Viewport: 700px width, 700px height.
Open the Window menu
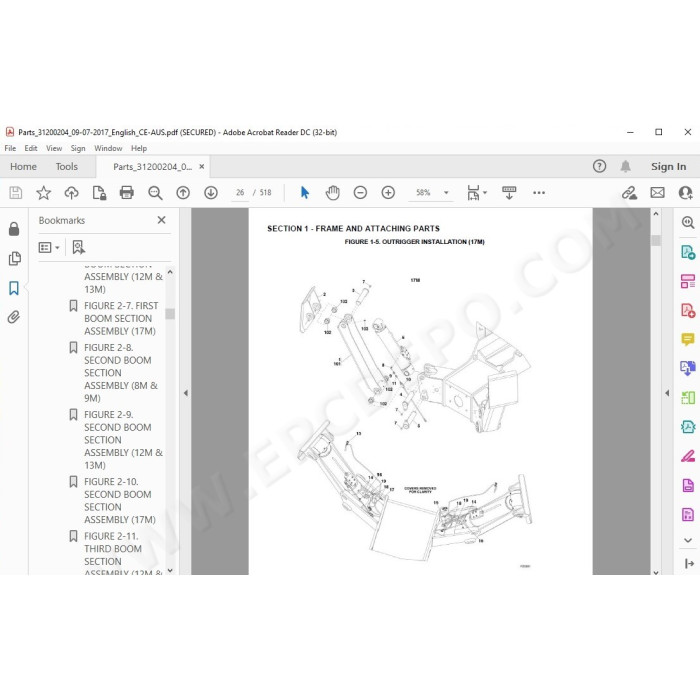coord(108,148)
